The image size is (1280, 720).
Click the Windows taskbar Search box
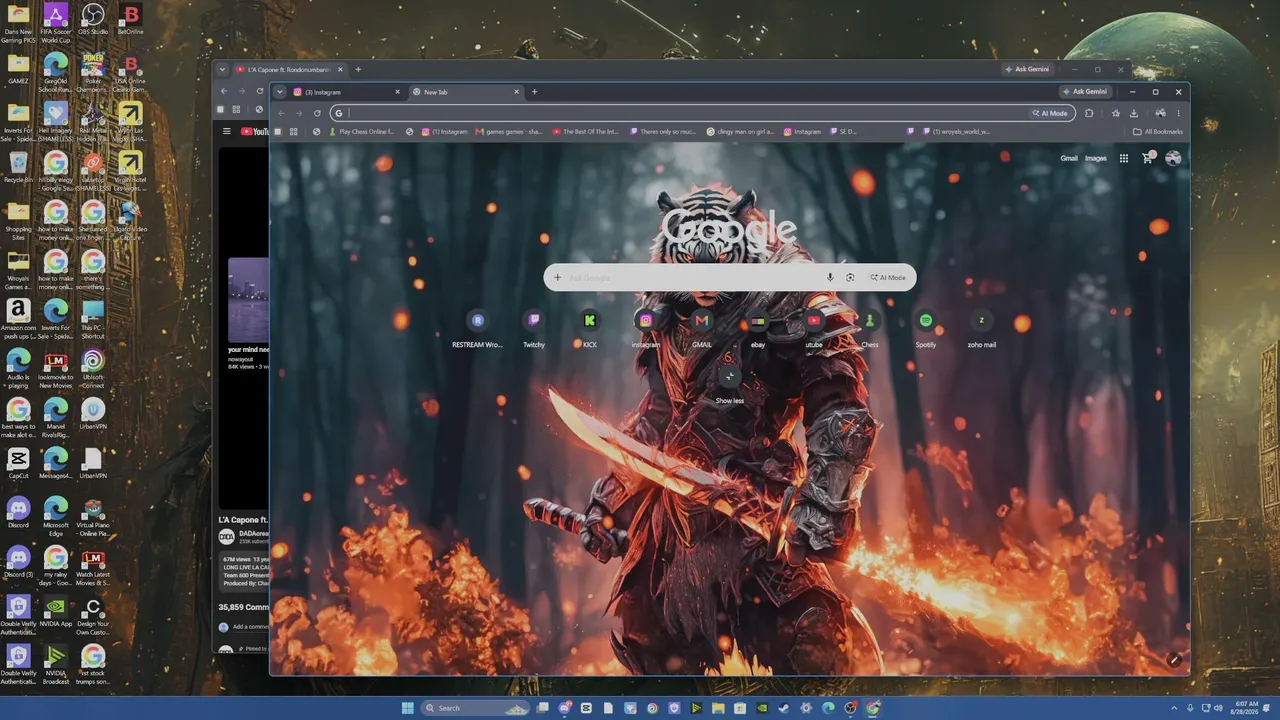coord(476,708)
